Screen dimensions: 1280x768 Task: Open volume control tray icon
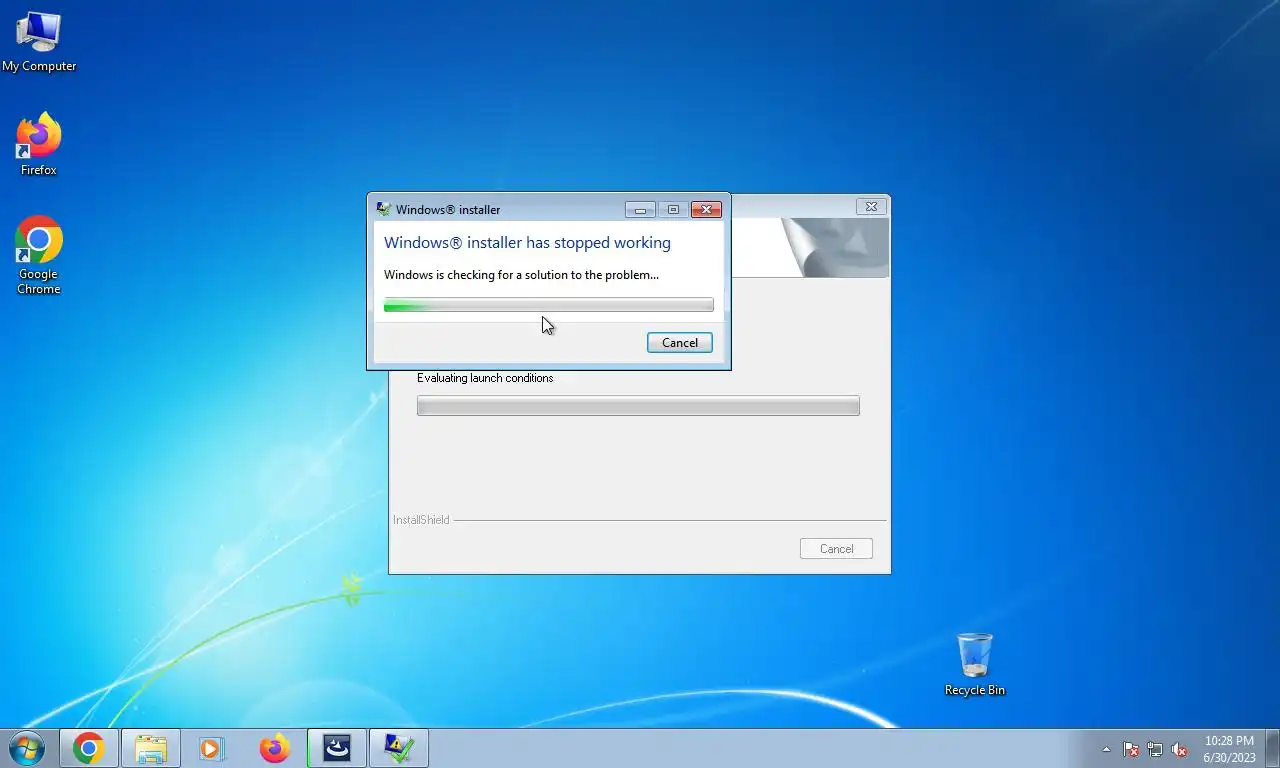coord(1179,749)
